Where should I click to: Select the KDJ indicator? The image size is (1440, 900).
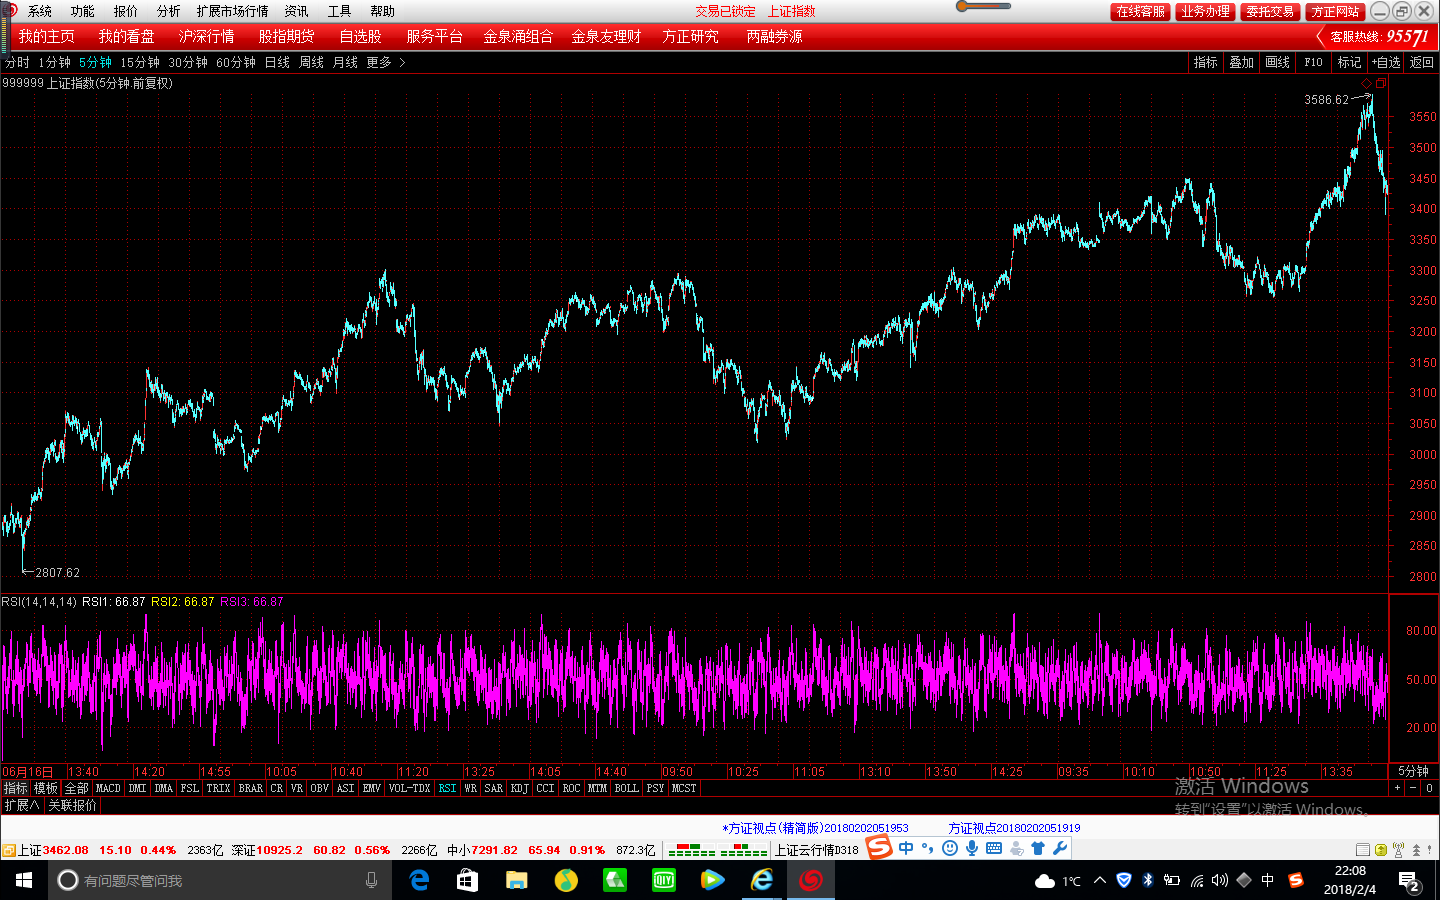tap(519, 788)
